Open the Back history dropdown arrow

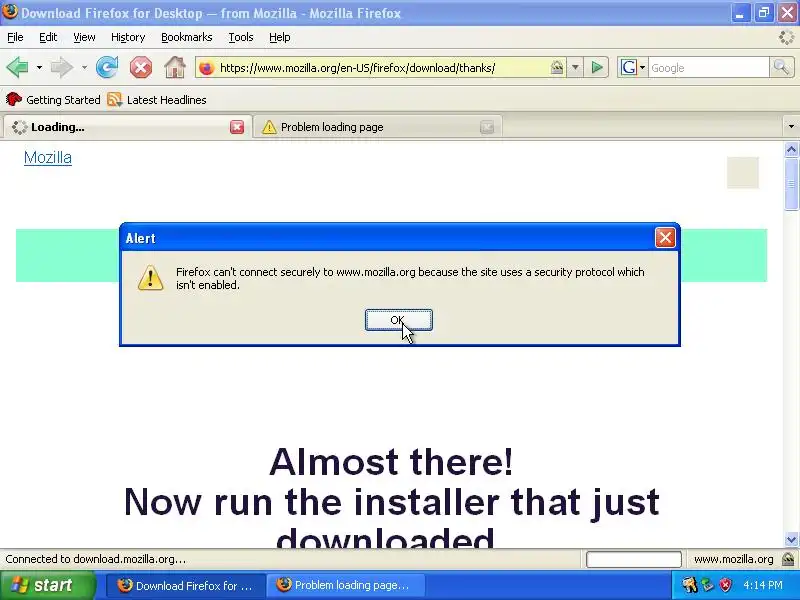coord(39,67)
